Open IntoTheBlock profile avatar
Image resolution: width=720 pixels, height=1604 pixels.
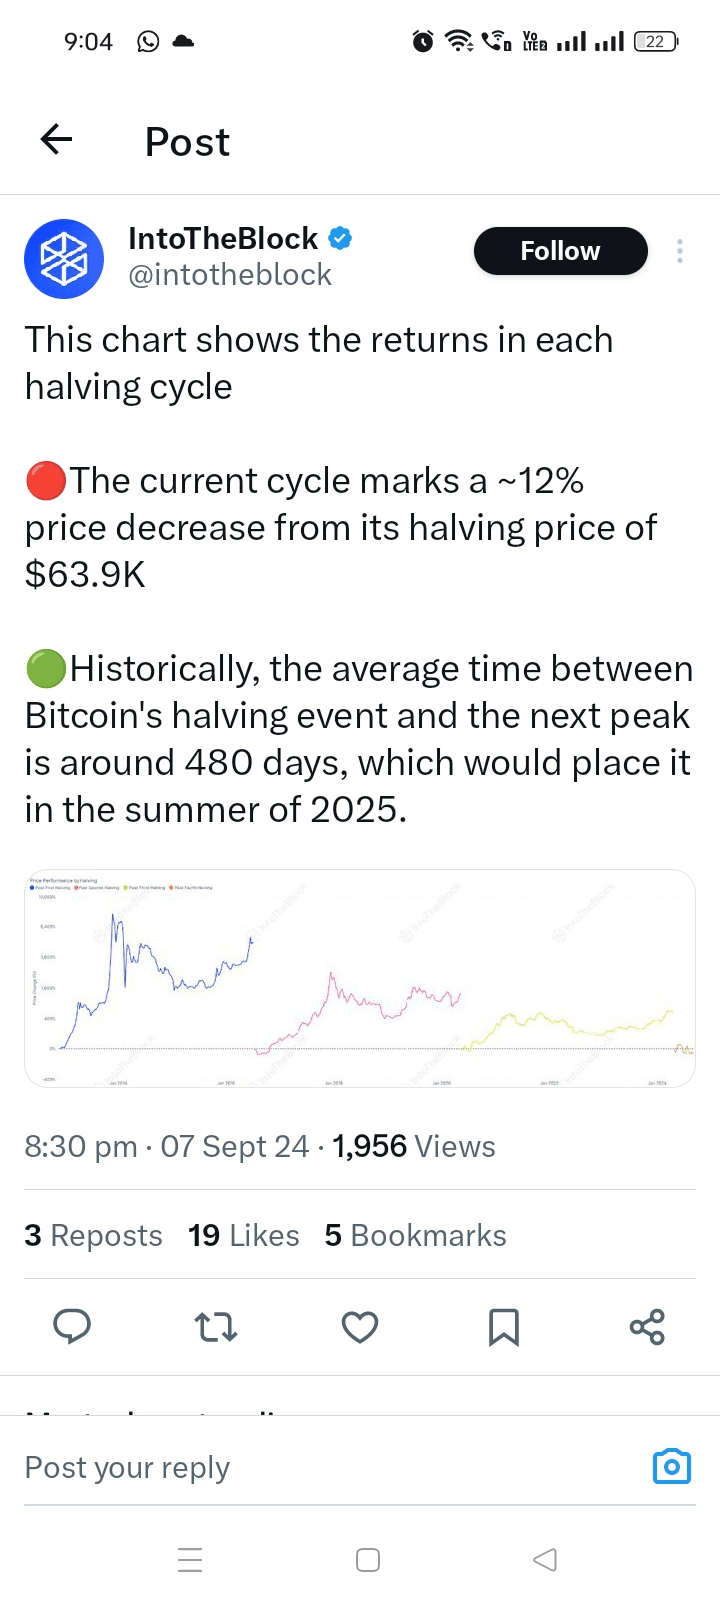[64, 259]
